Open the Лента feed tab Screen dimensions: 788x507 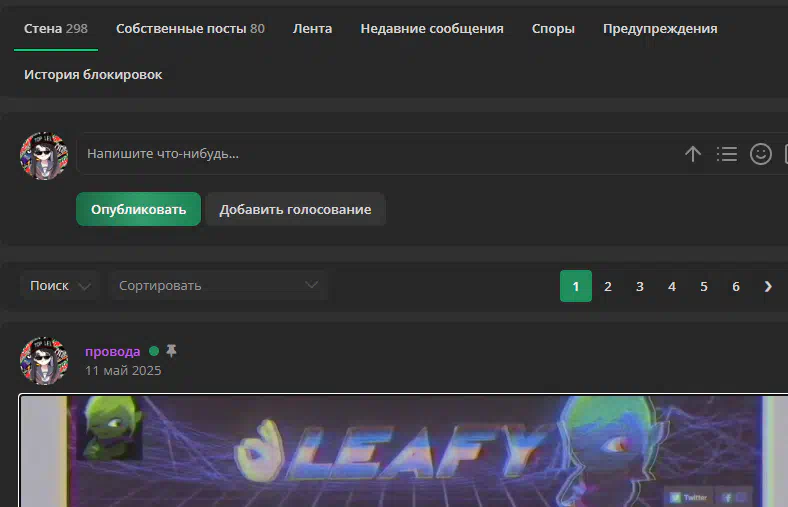[x=312, y=29]
